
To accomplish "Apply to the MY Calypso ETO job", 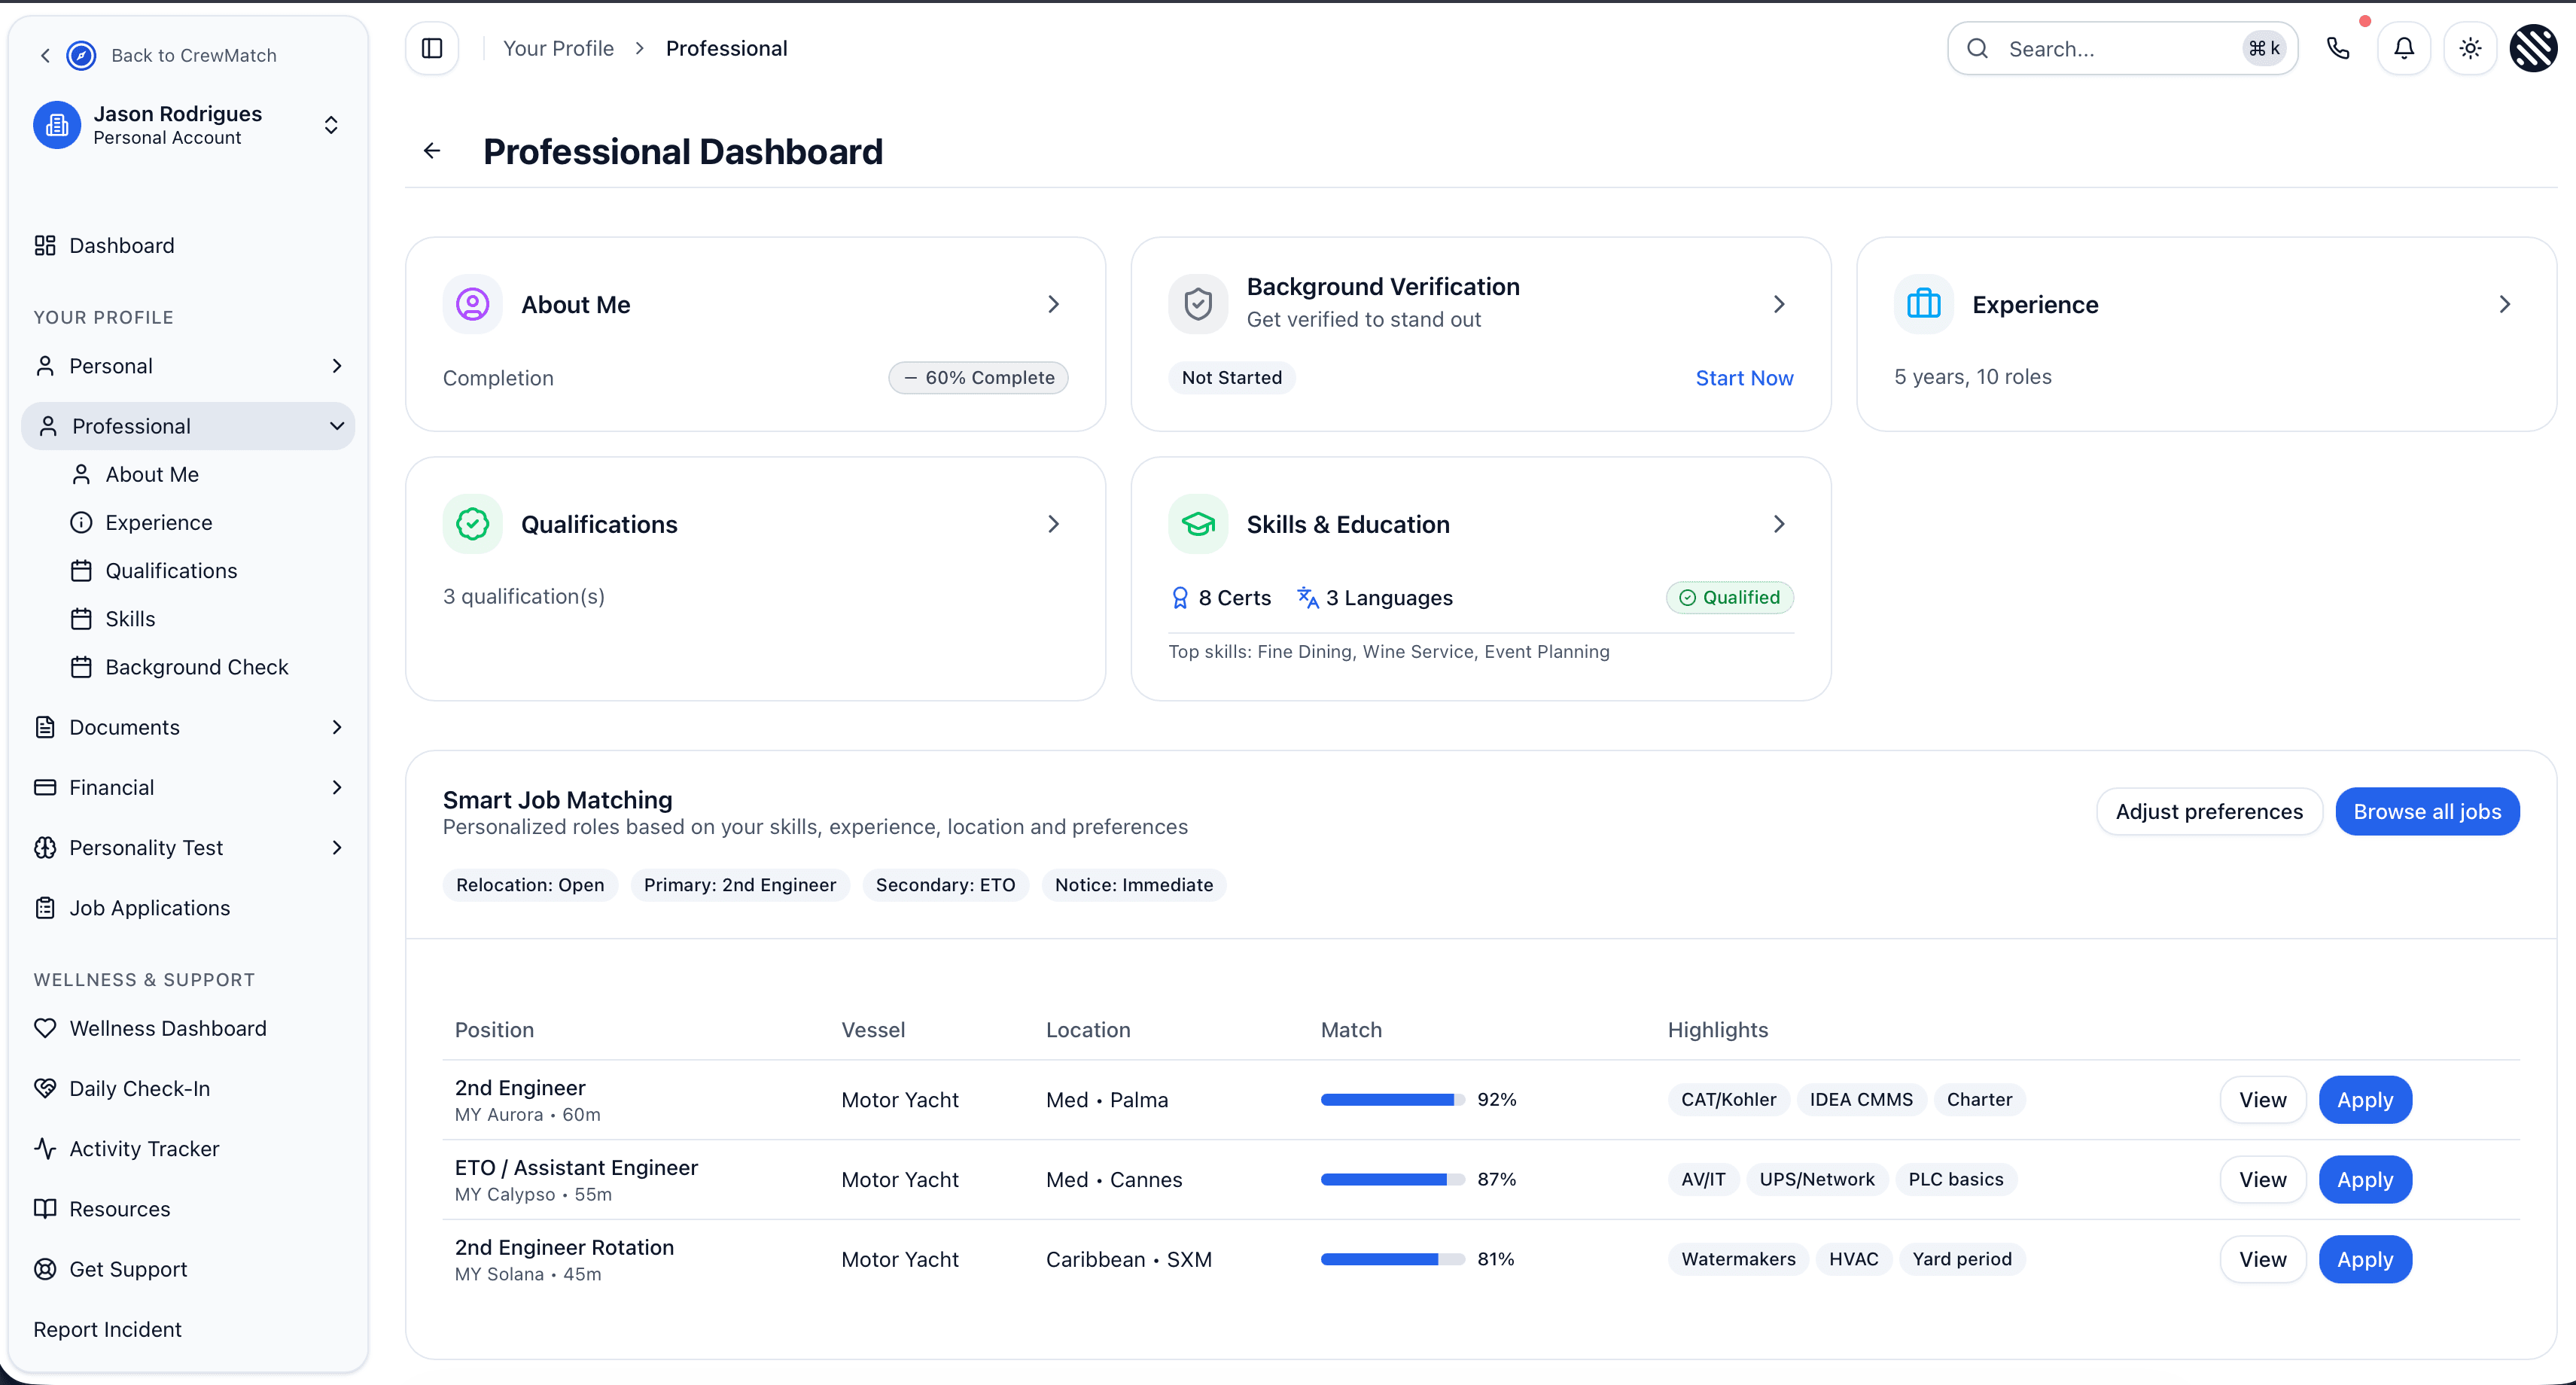I will pyautogui.click(x=2365, y=1180).
